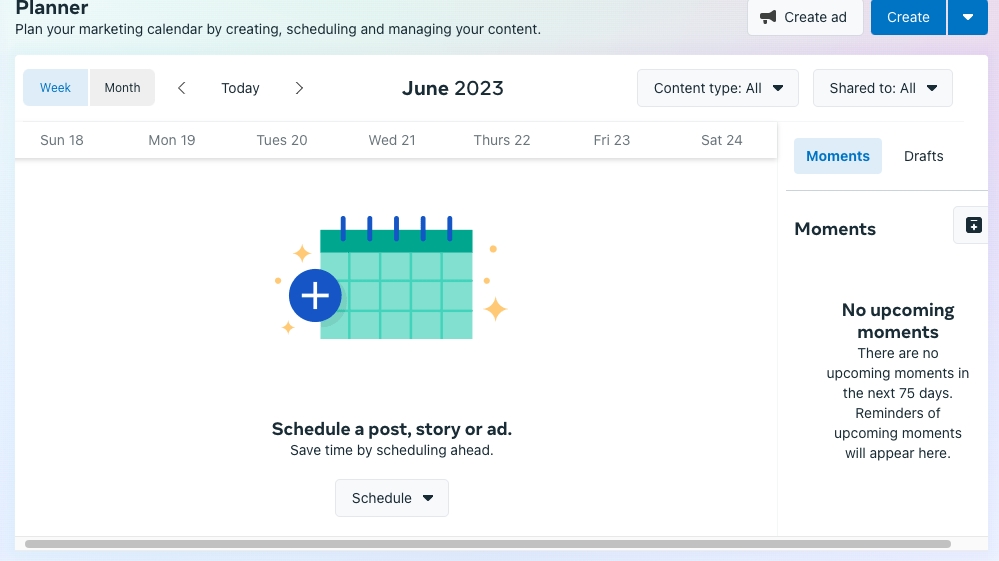Click the blue plus calendar illustration
Image resolution: width=999 pixels, height=561 pixels.
pos(316,295)
